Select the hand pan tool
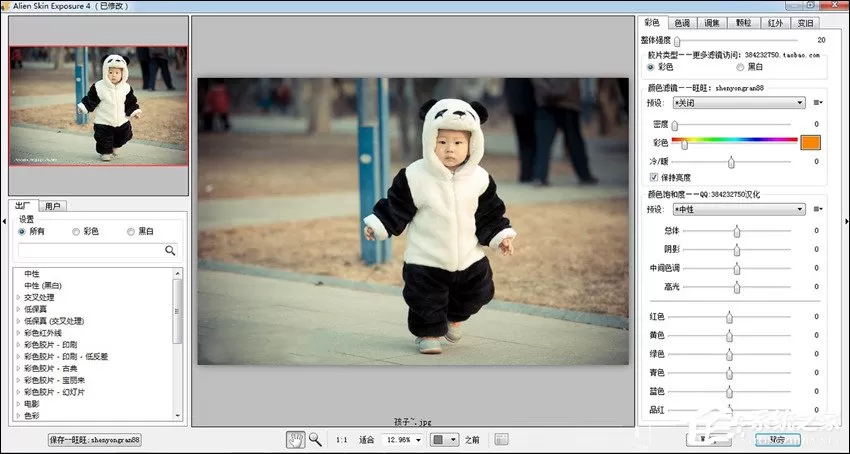 click(295, 439)
